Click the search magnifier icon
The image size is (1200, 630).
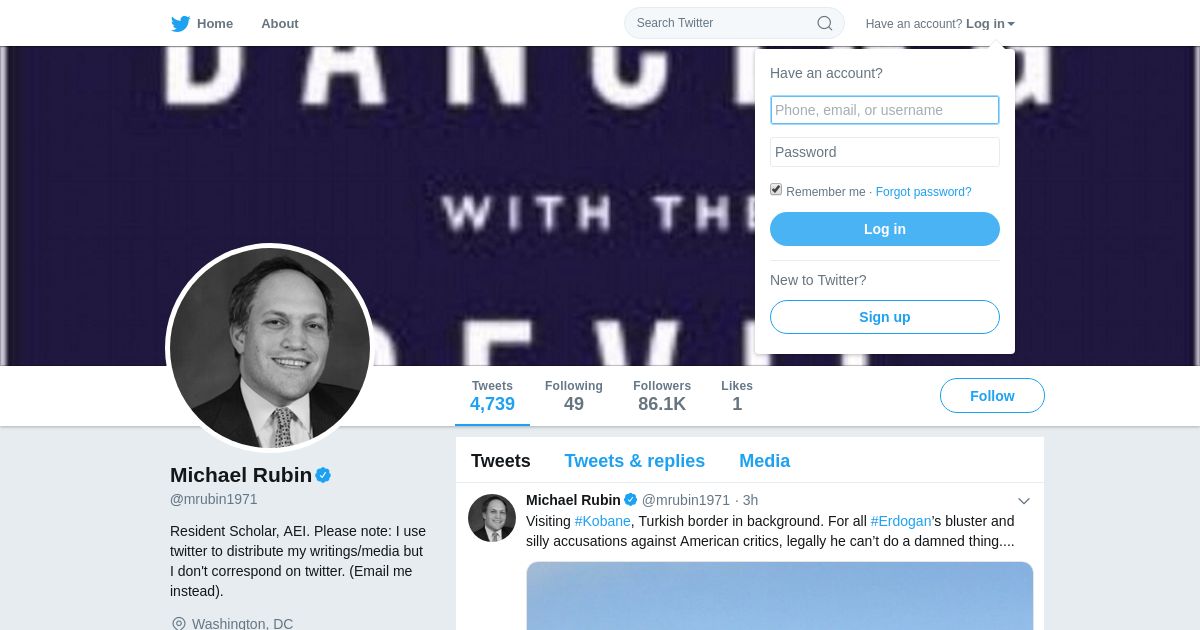pyautogui.click(x=825, y=23)
